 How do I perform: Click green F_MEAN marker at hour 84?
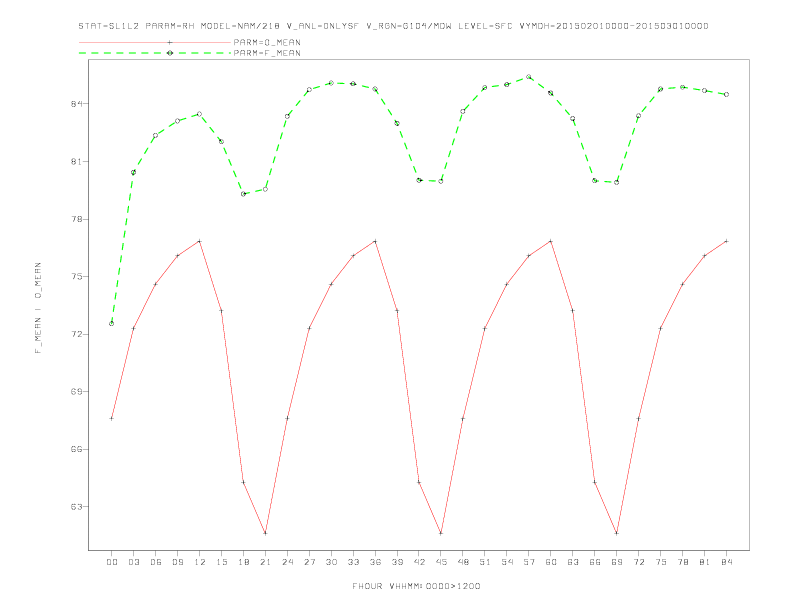click(x=726, y=94)
